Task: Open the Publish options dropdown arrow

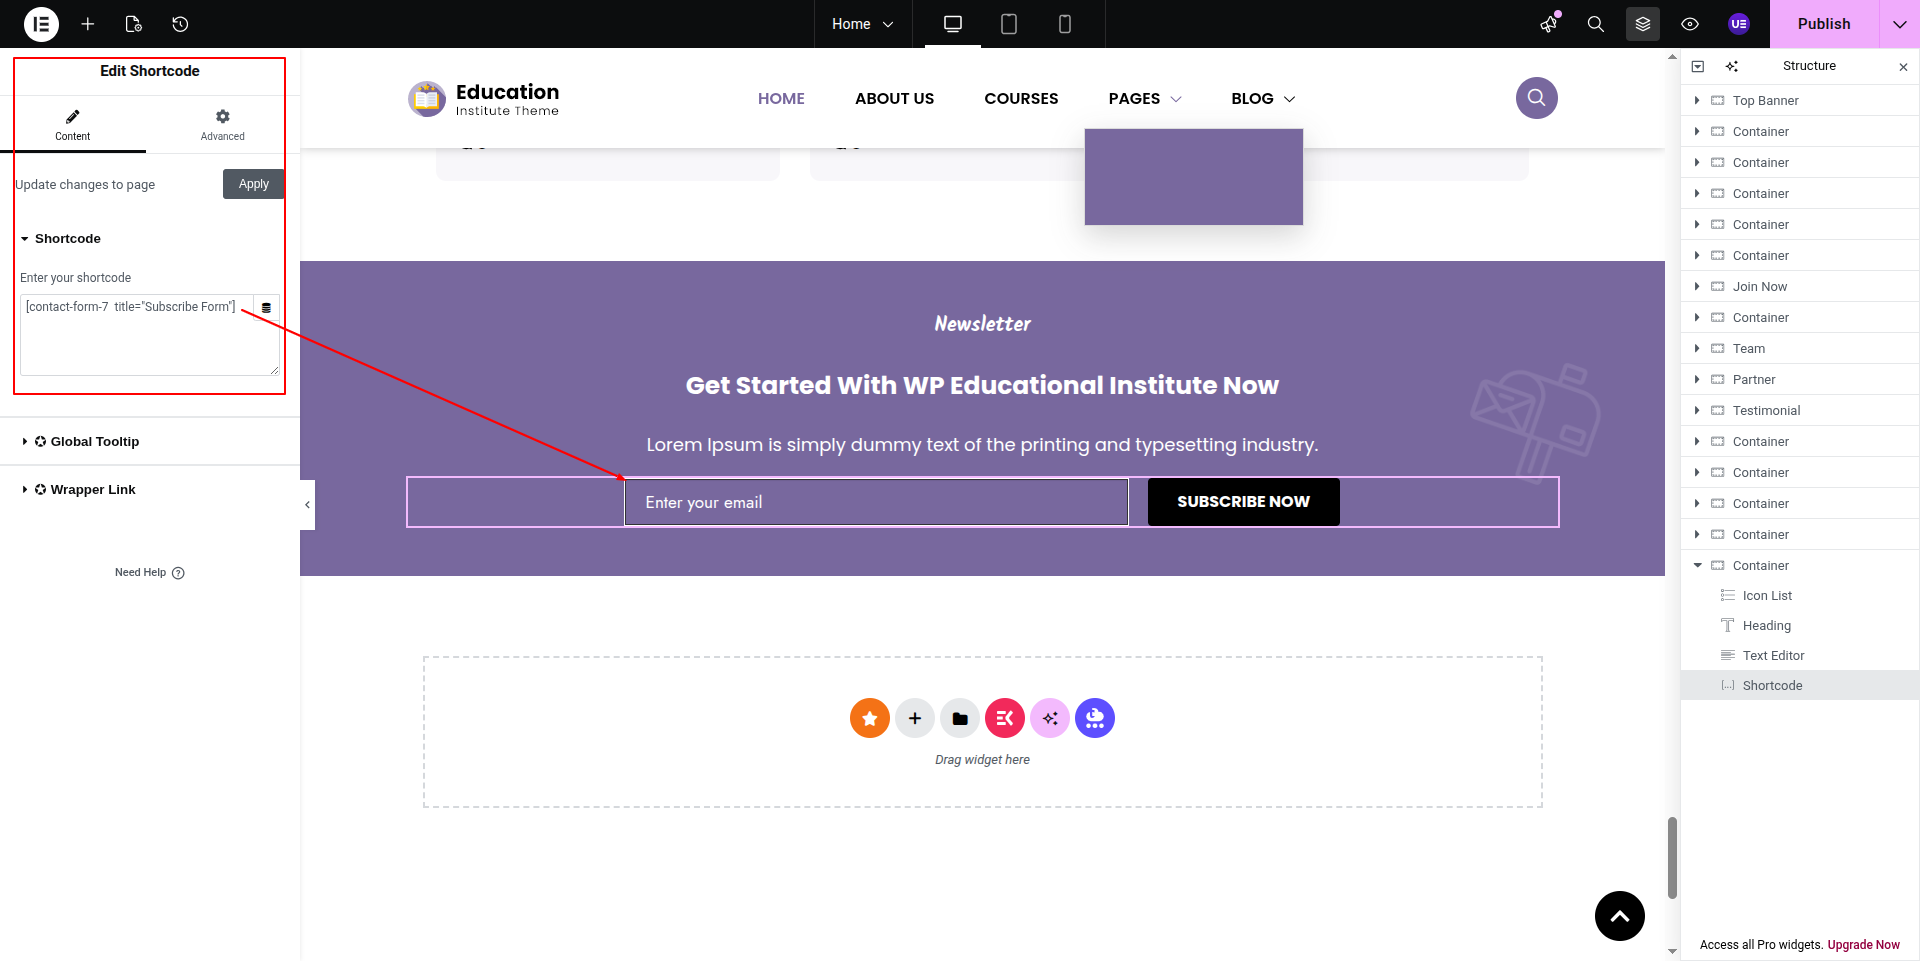Action: (x=1899, y=24)
